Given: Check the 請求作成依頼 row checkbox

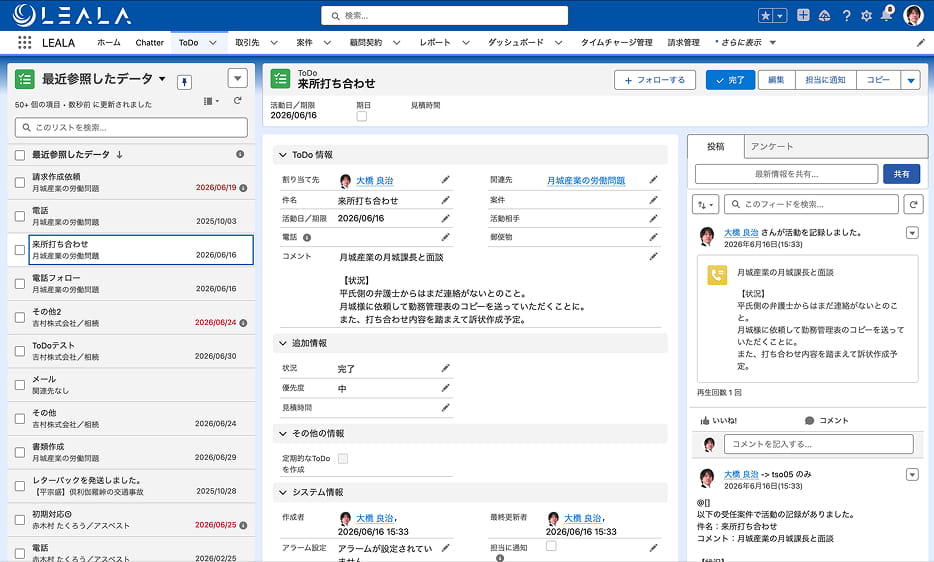Looking at the screenshot, I should tap(20, 182).
